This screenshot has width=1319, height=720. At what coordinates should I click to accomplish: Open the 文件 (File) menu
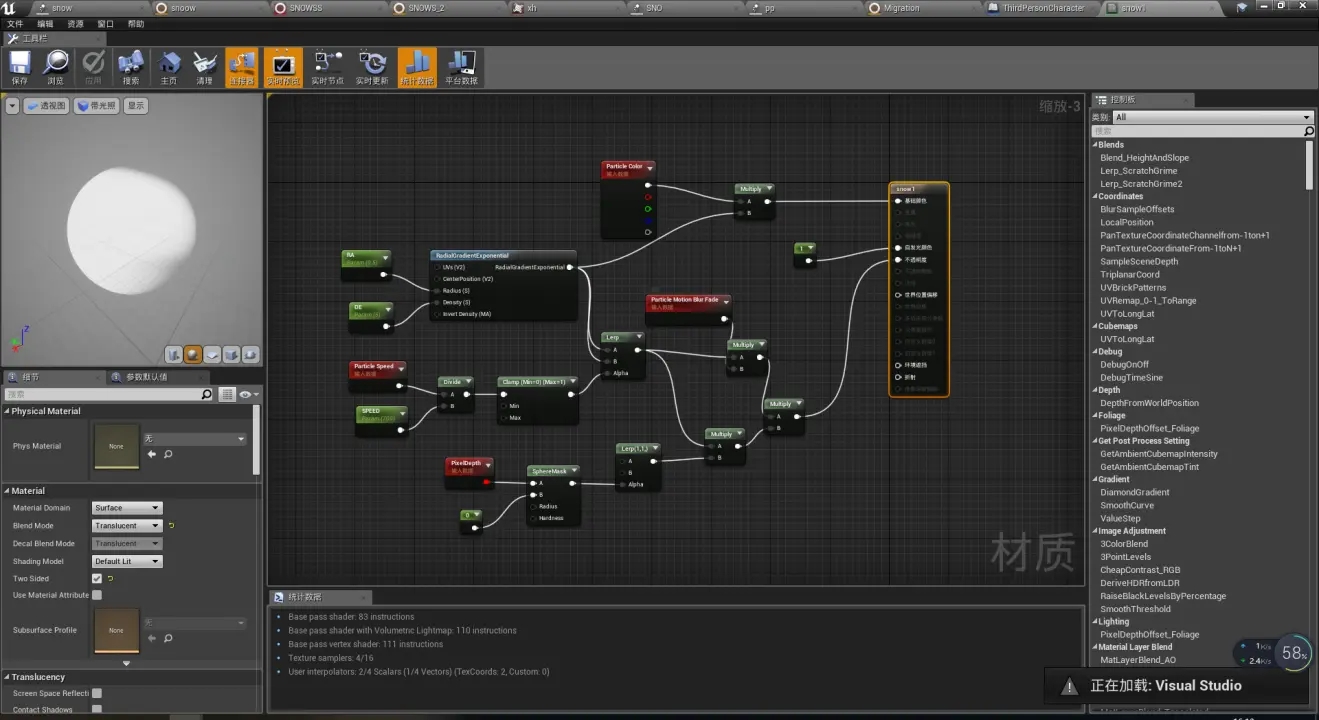[x=15, y=23]
